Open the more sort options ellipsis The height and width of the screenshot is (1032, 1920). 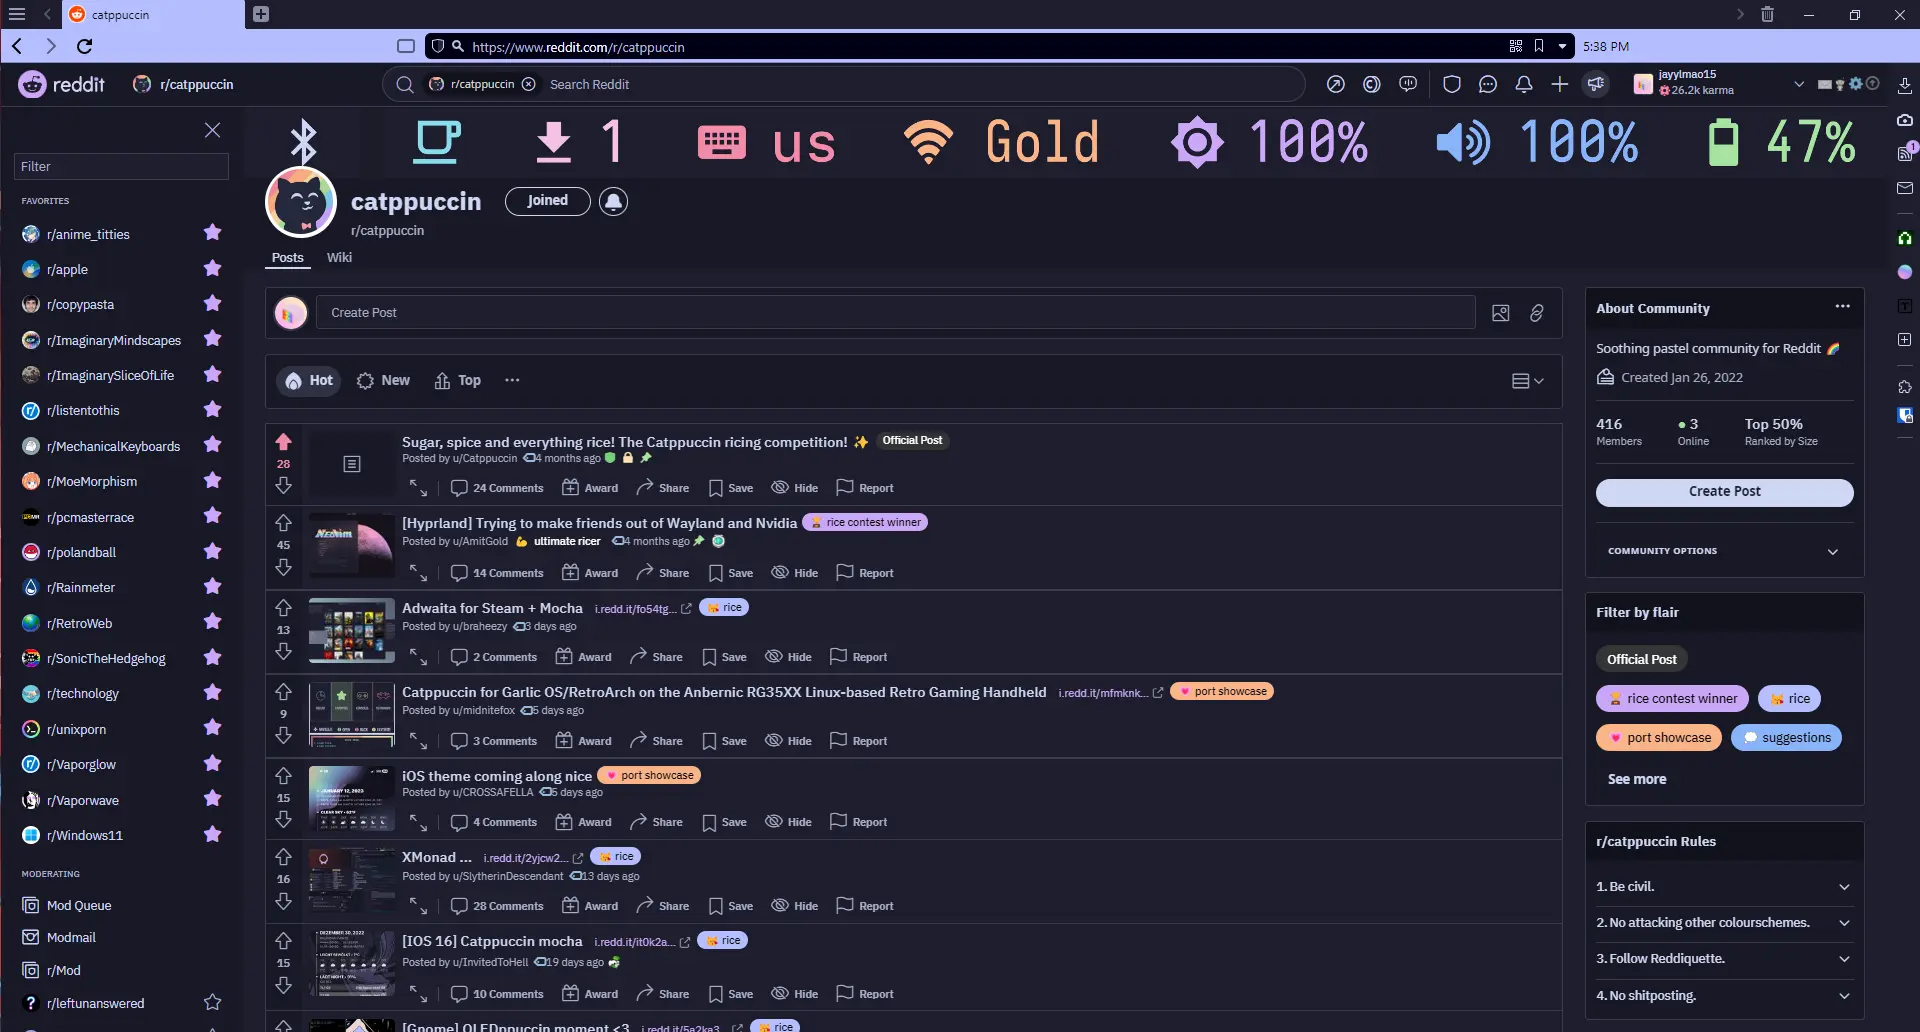[x=512, y=380]
